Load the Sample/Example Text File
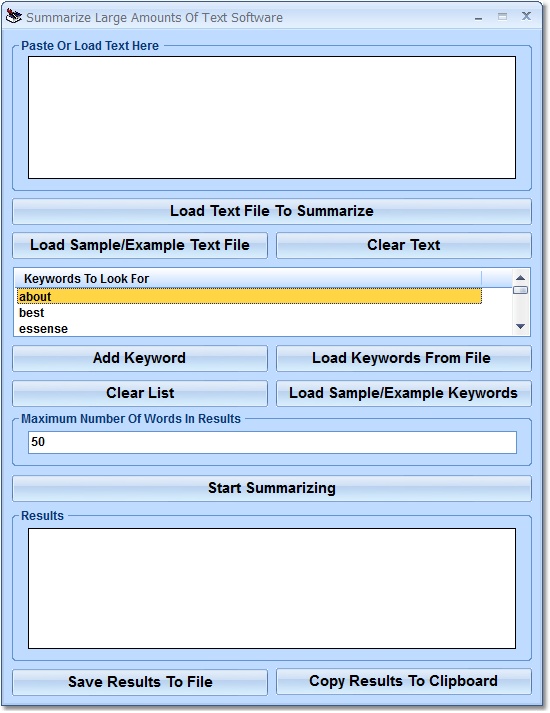 (x=140, y=245)
